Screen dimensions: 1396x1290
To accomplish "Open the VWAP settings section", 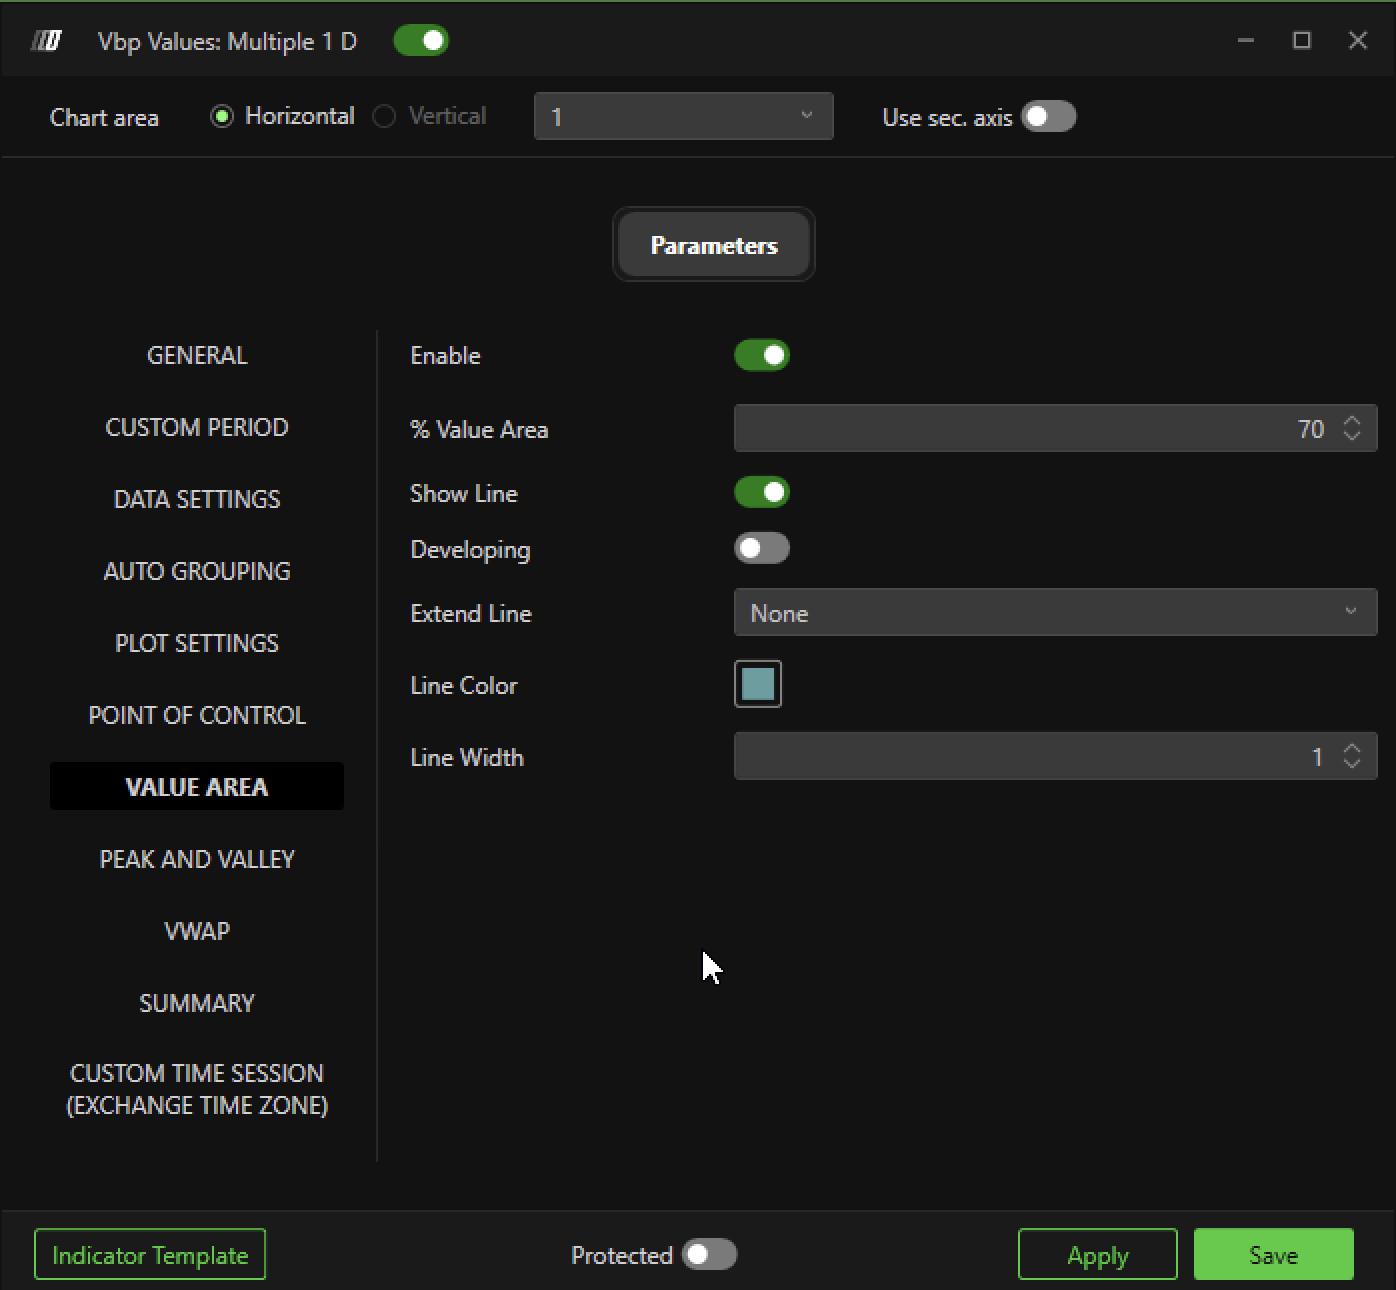I will 197,932.
